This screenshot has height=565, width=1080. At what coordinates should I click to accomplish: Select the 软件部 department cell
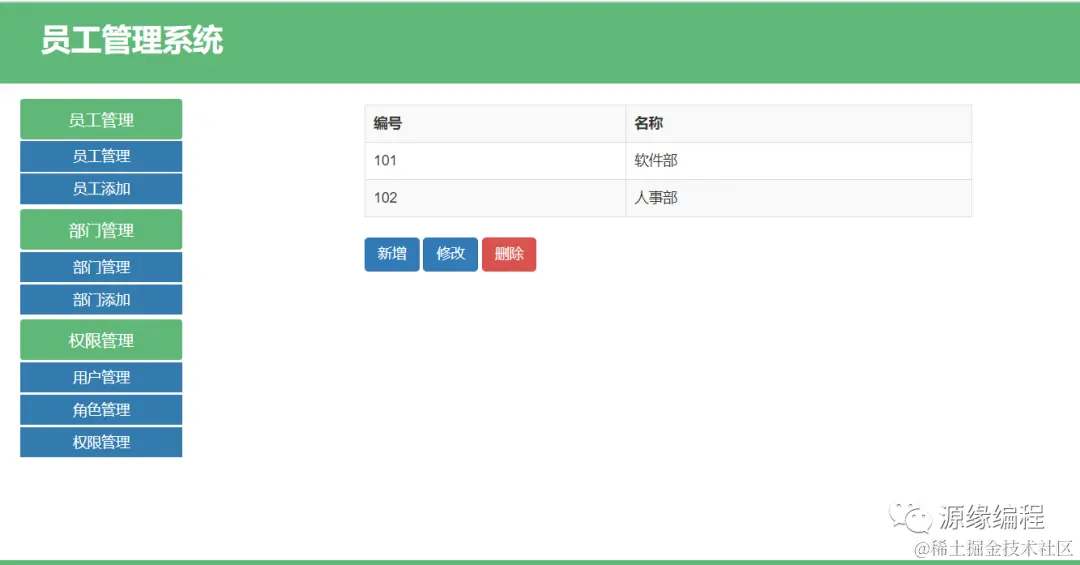tap(799, 161)
